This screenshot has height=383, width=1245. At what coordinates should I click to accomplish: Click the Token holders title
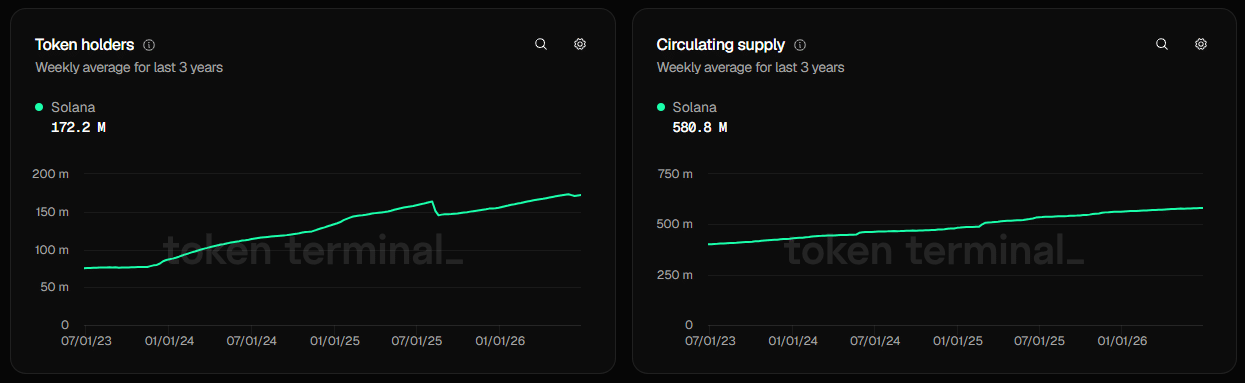tap(85, 45)
